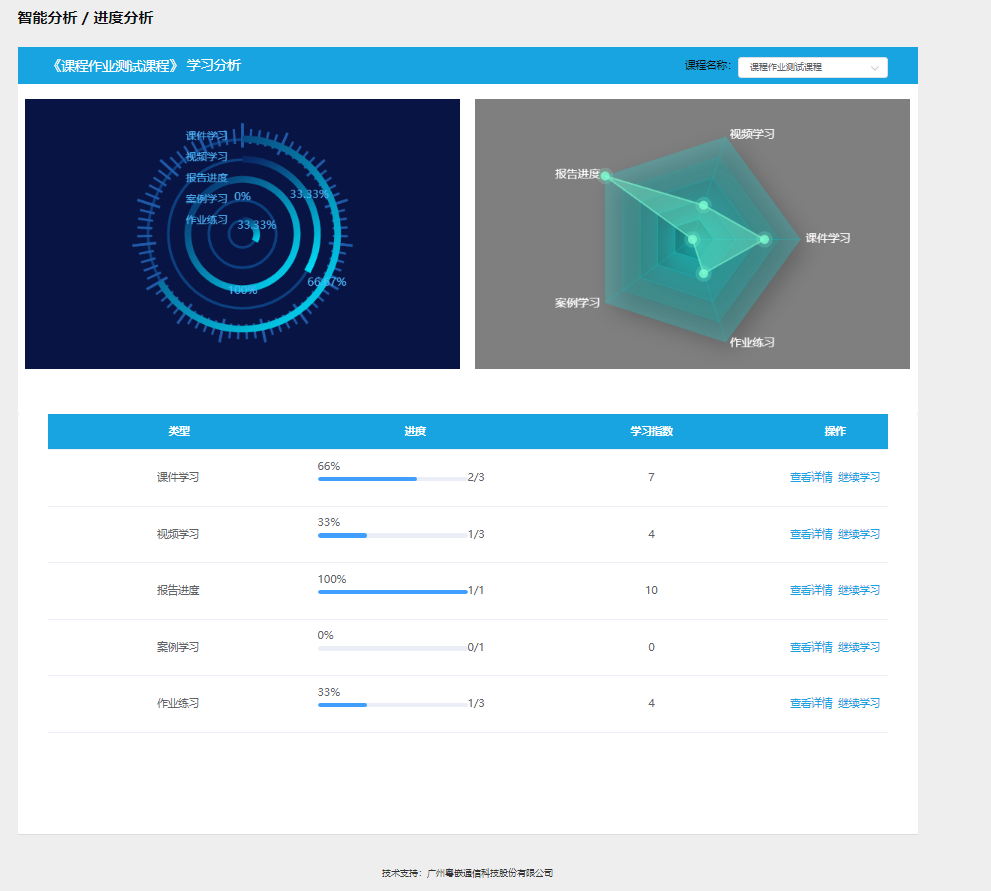Click the 视频学习 cell in the table

tap(178, 534)
